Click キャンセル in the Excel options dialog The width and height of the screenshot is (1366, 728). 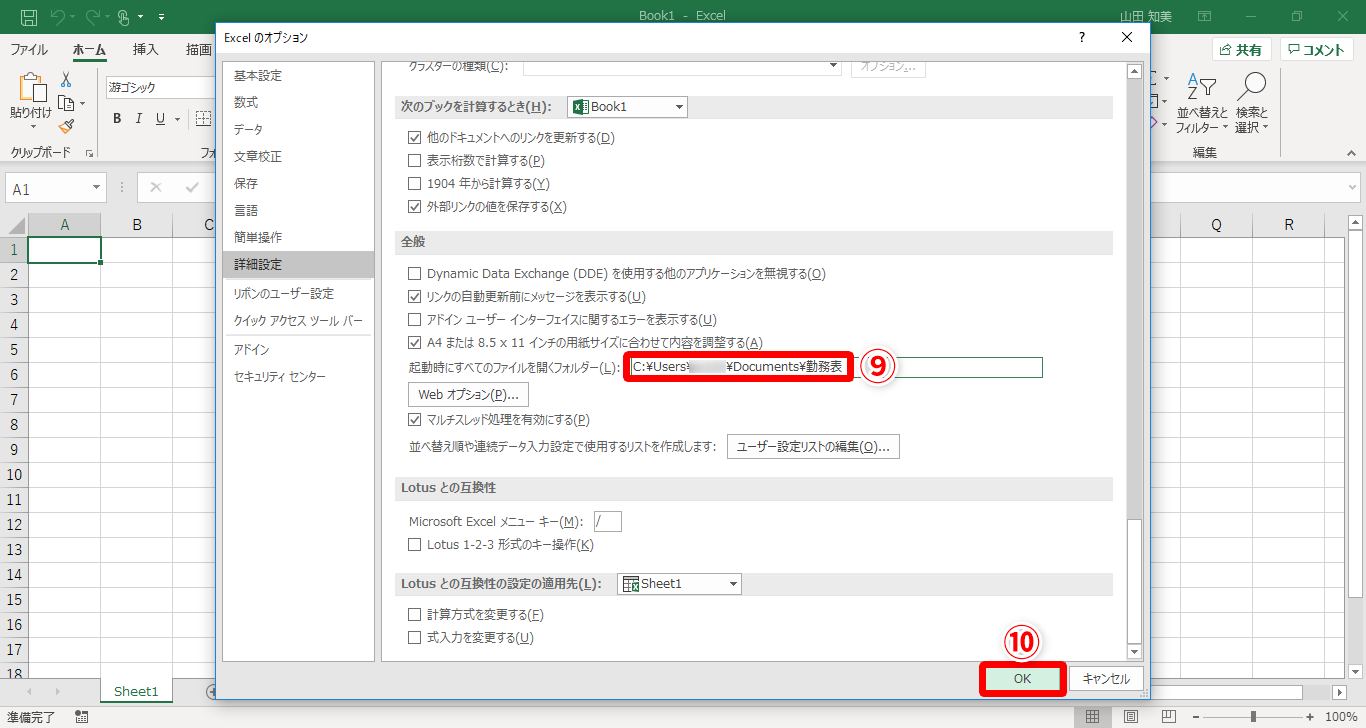[1106, 678]
